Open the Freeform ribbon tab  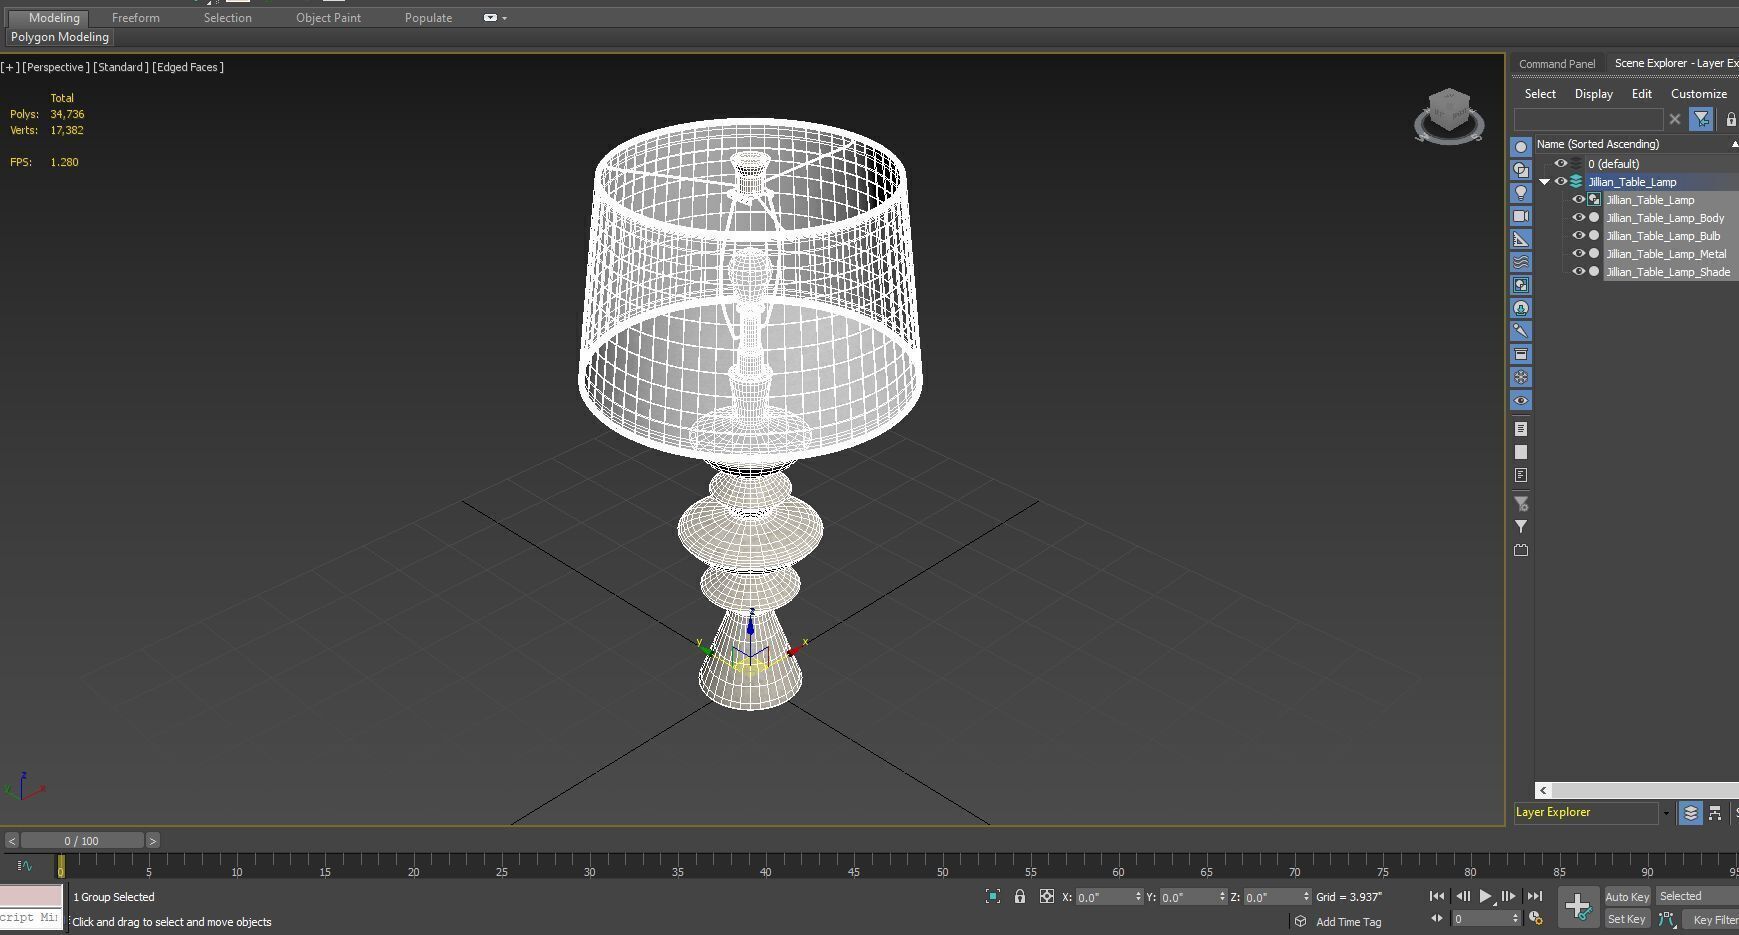point(136,18)
